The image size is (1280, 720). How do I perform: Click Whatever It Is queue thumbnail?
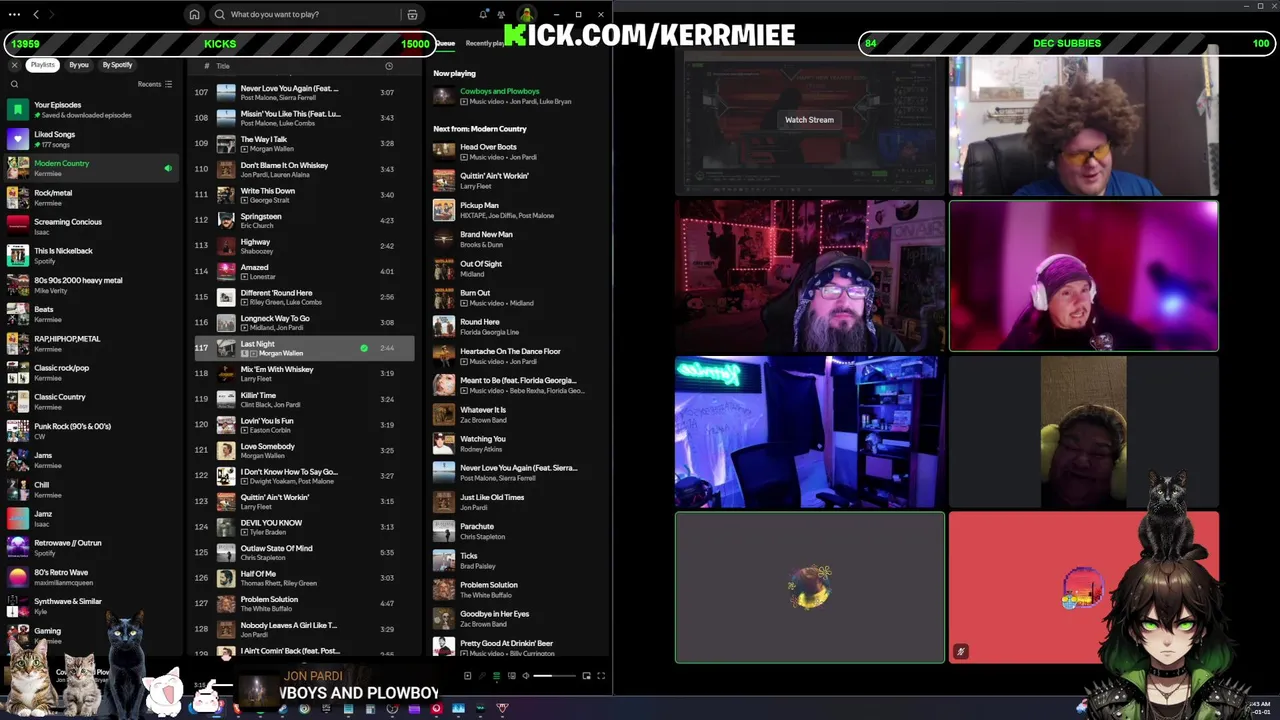click(443, 414)
